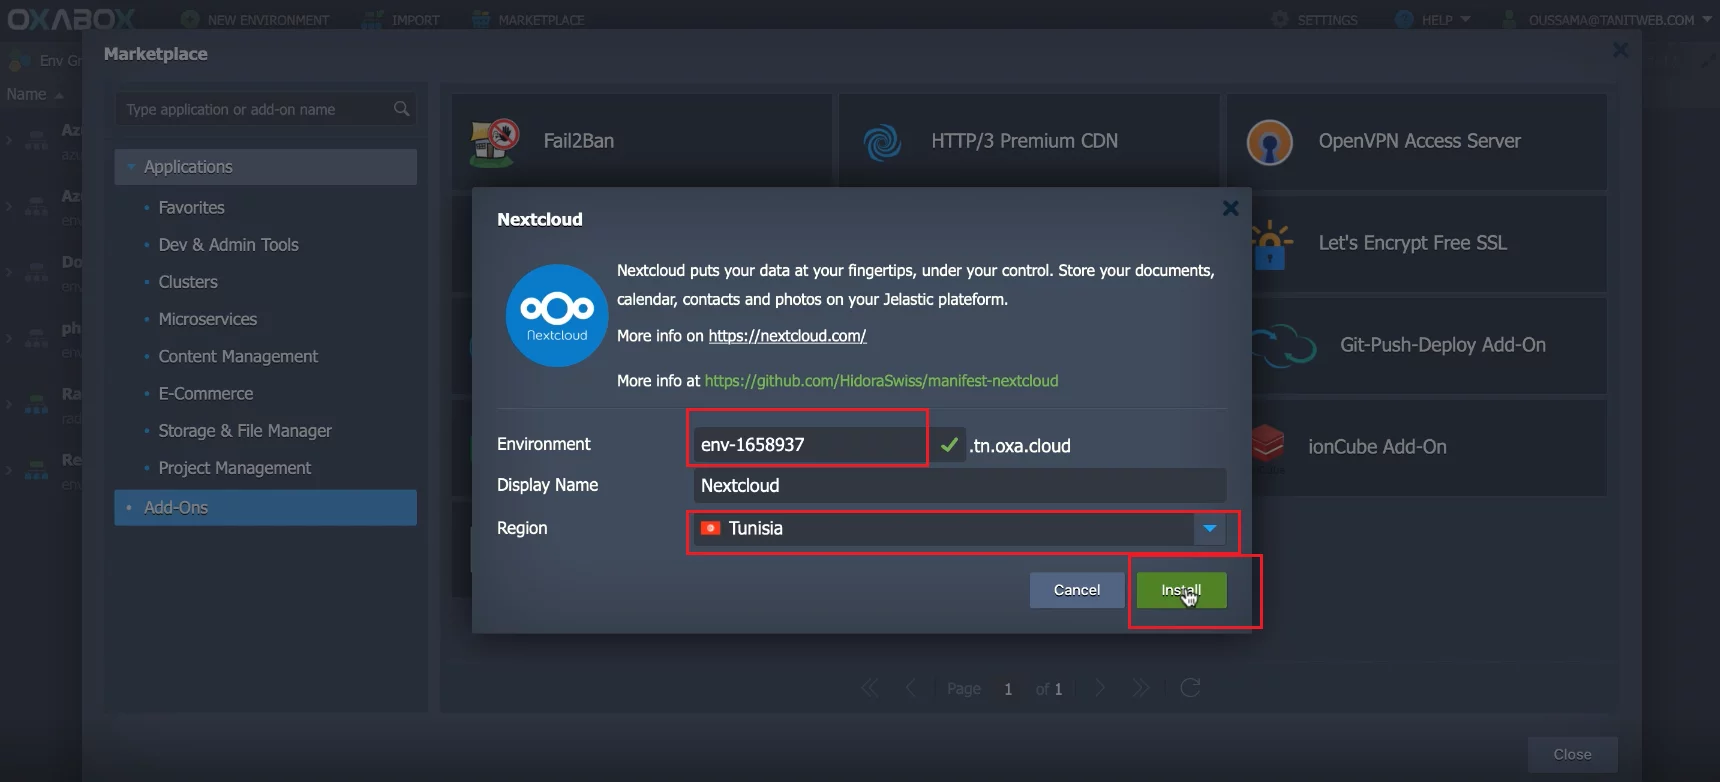Go to first page of results
The image size is (1720, 782).
870,688
